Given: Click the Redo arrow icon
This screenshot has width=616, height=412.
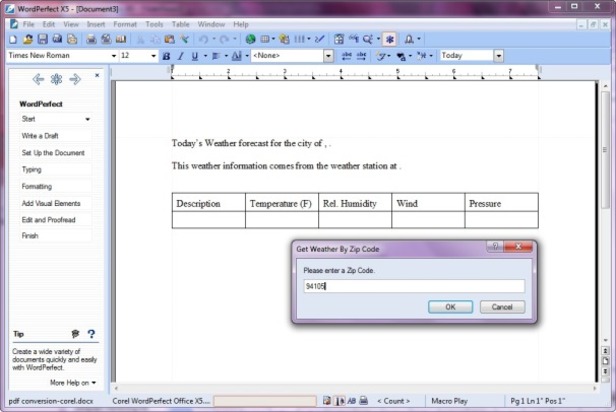Looking at the screenshot, I should (x=224, y=39).
